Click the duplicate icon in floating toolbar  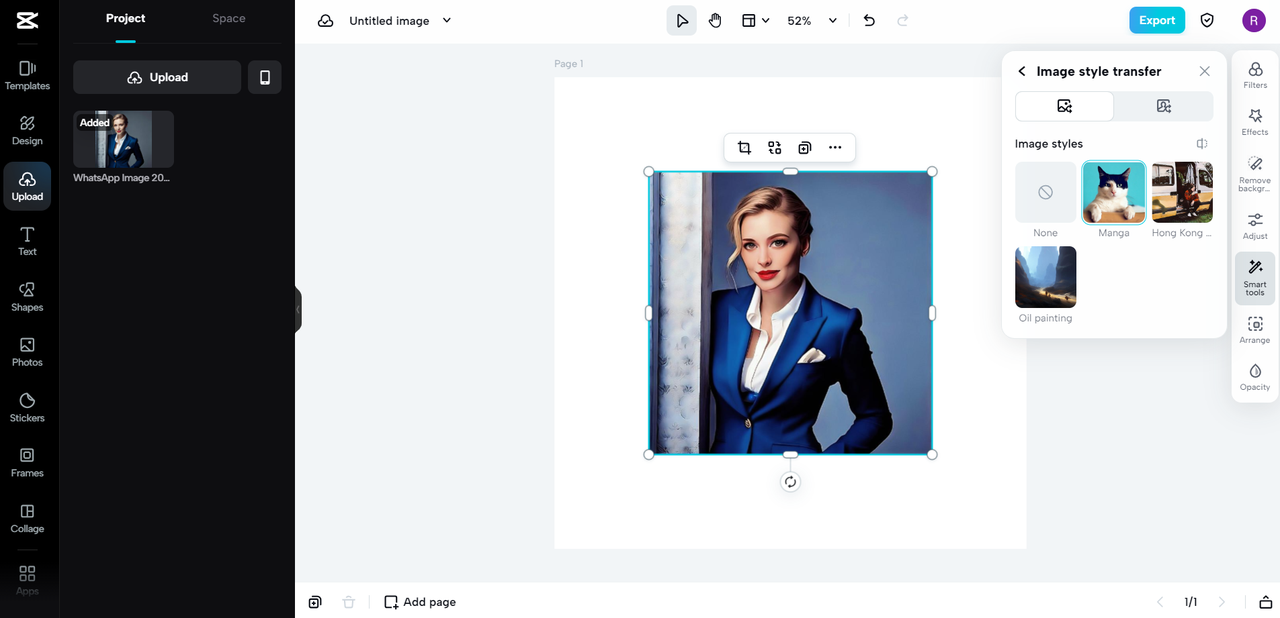[804, 148]
